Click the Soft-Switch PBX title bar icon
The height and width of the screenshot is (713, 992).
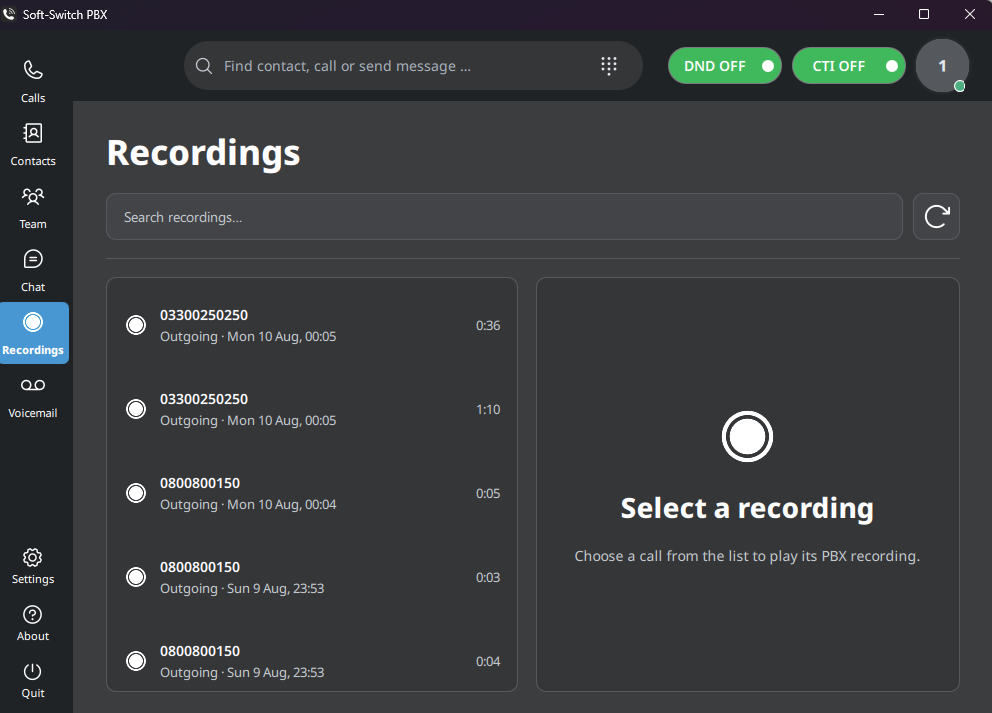coord(9,14)
